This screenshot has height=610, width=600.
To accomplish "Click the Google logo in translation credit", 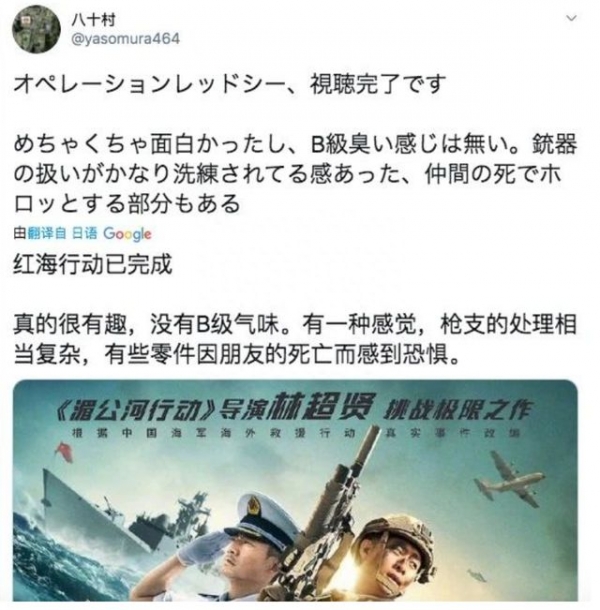I will tap(127, 234).
